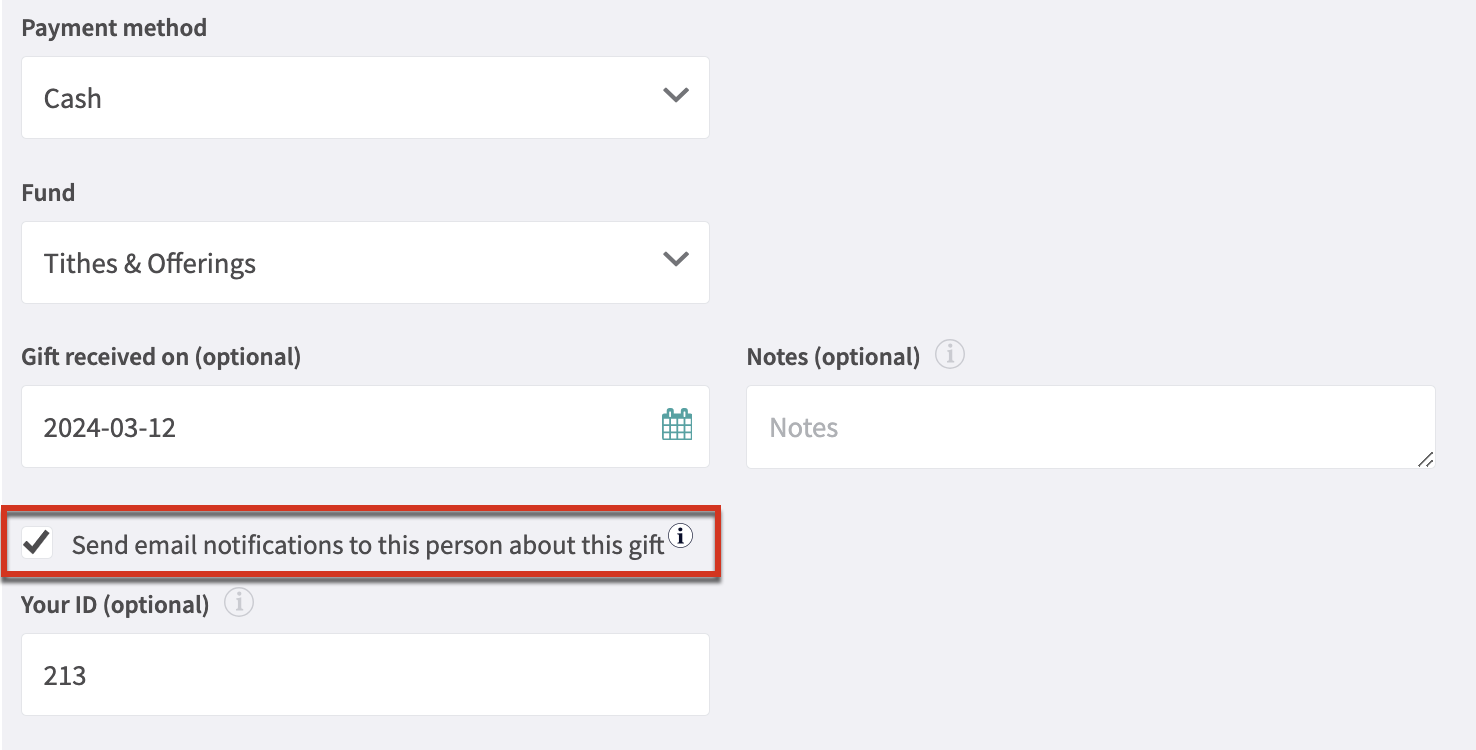The image size is (1476, 750).
Task: Open the Fund dropdown showing Tithes & Offerings
Action: coord(365,263)
